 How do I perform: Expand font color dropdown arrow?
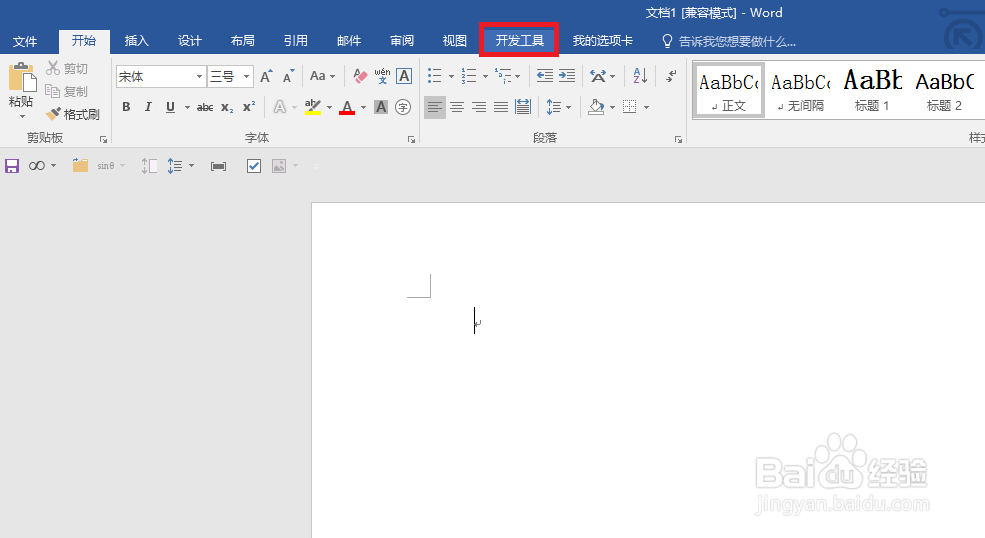(x=363, y=107)
